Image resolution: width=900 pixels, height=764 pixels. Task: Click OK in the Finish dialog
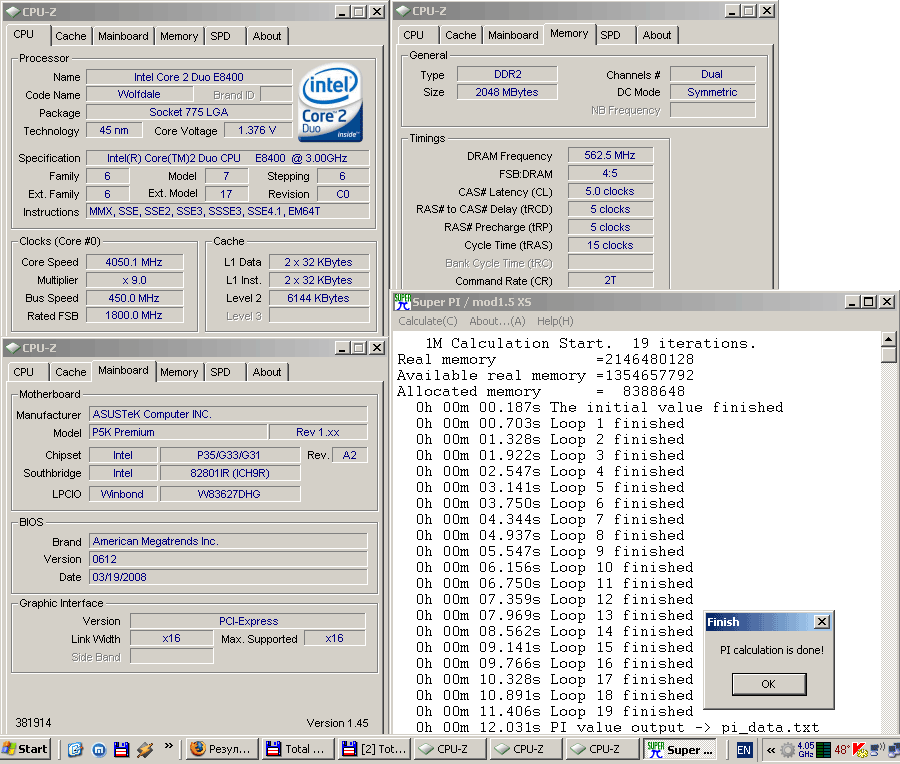[x=769, y=684]
